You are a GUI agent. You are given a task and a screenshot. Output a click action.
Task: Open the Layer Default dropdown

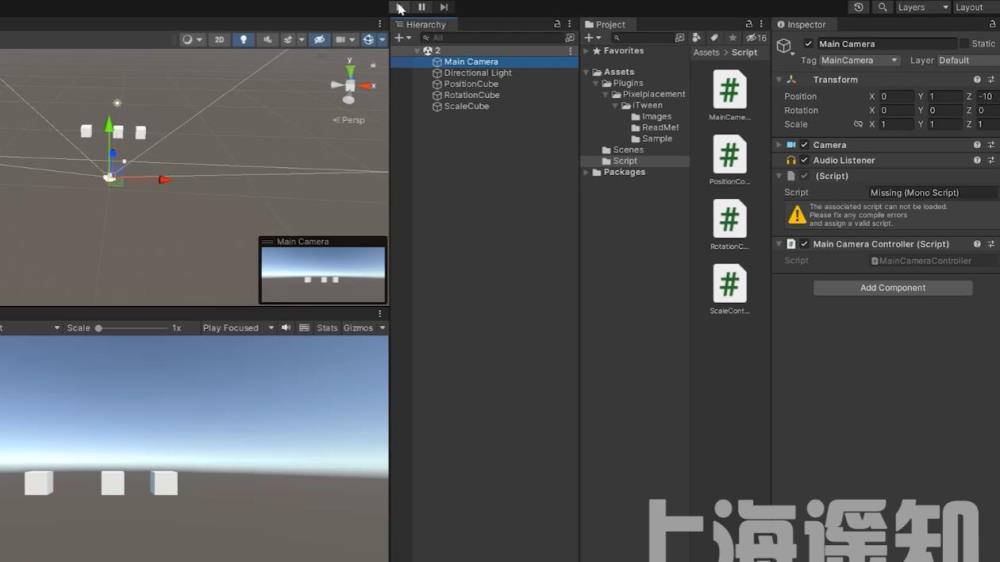[x=967, y=60]
